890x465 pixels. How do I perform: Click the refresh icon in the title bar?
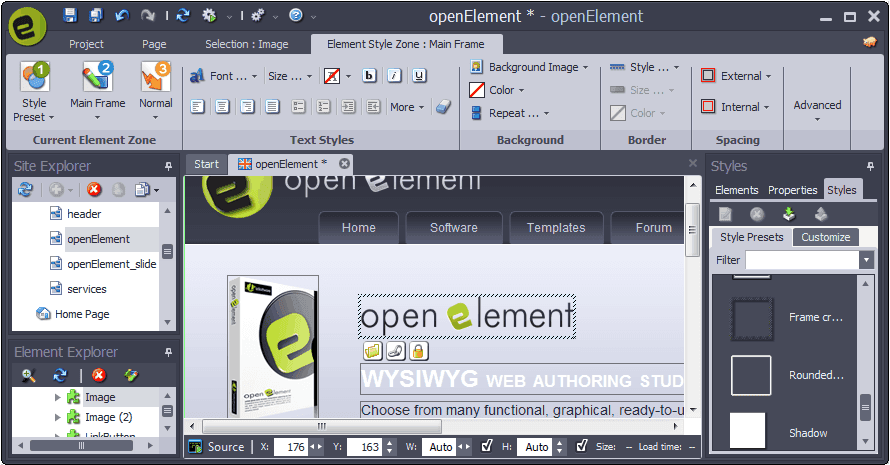[x=183, y=15]
